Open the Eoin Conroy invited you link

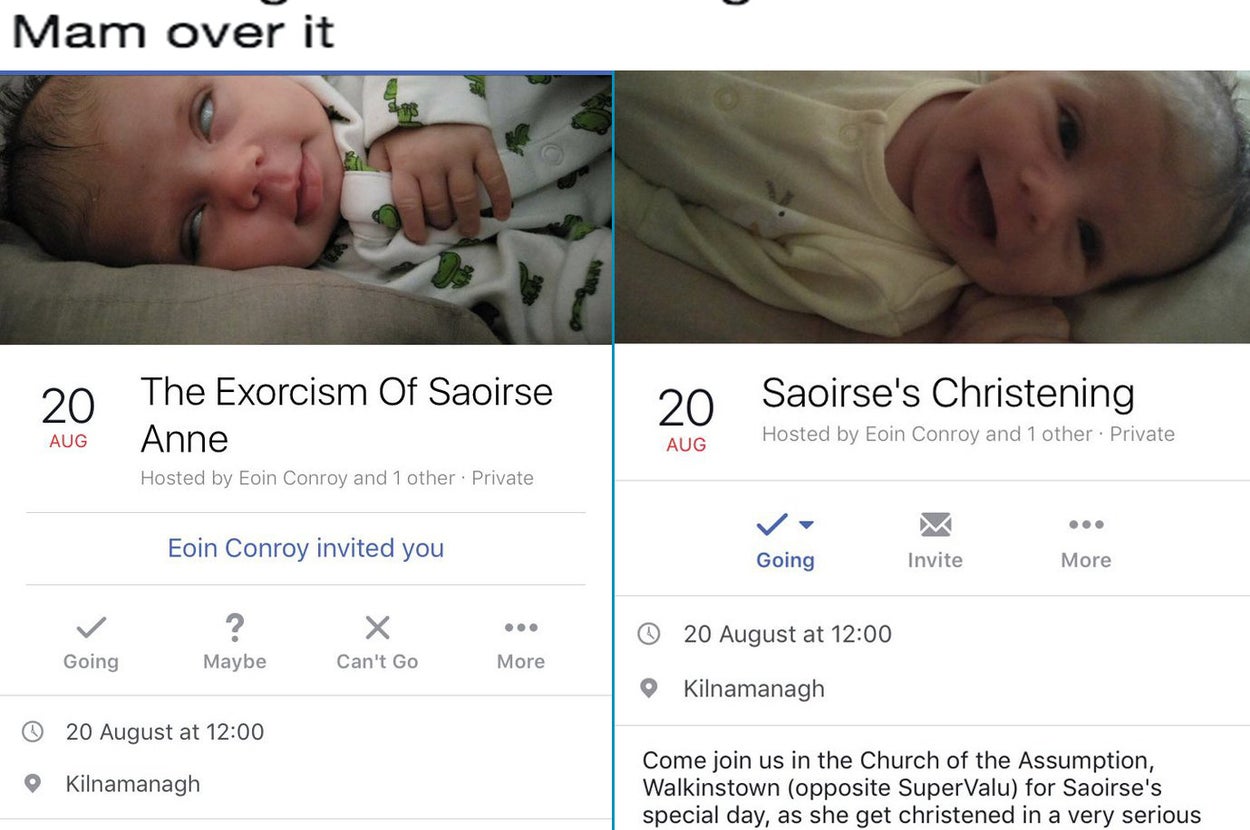(305, 548)
